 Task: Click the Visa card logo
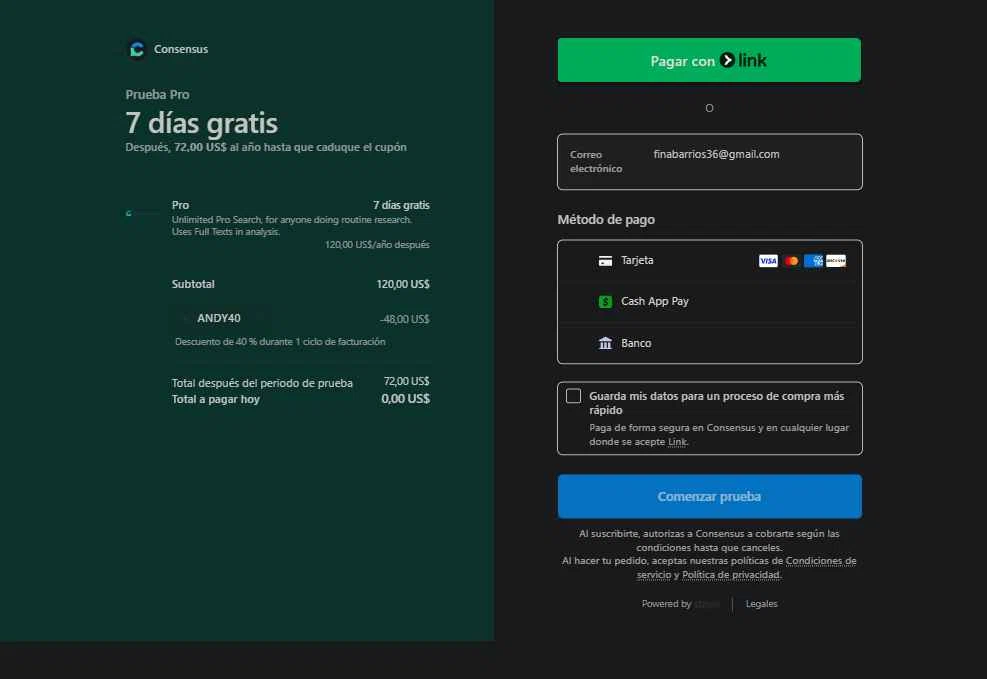click(x=768, y=261)
